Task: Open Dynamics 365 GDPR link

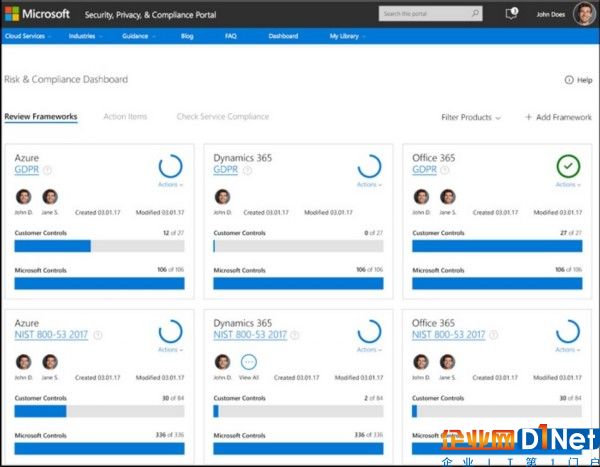Action: 226,170
